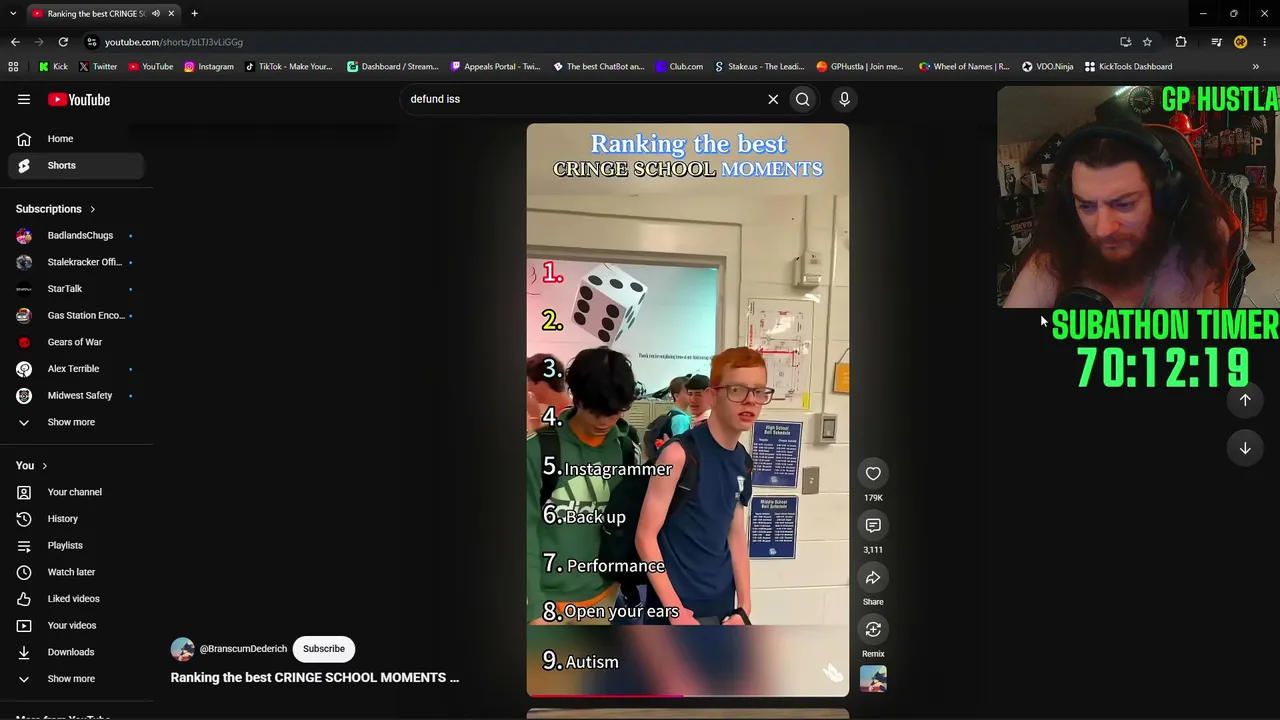Start voice search with the microphone
The image size is (1280, 720).
pyautogui.click(x=844, y=99)
